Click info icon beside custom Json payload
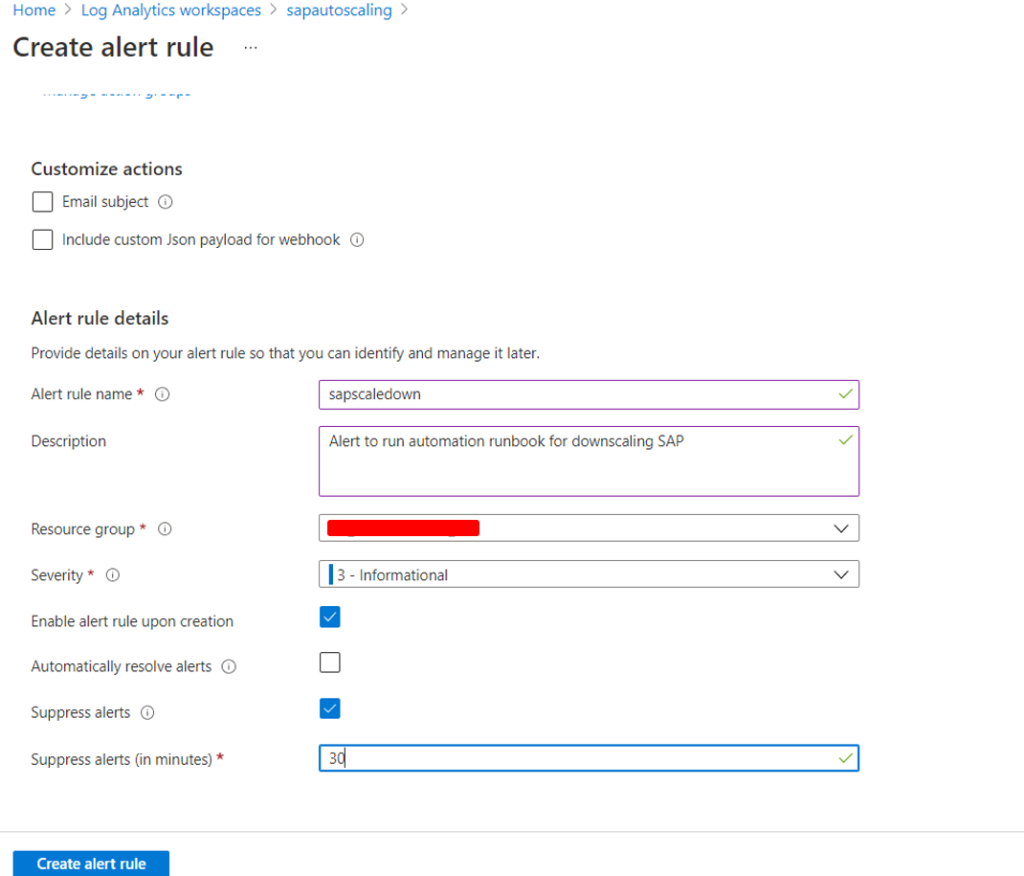Screen dimensions: 1024x876 coord(357,240)
